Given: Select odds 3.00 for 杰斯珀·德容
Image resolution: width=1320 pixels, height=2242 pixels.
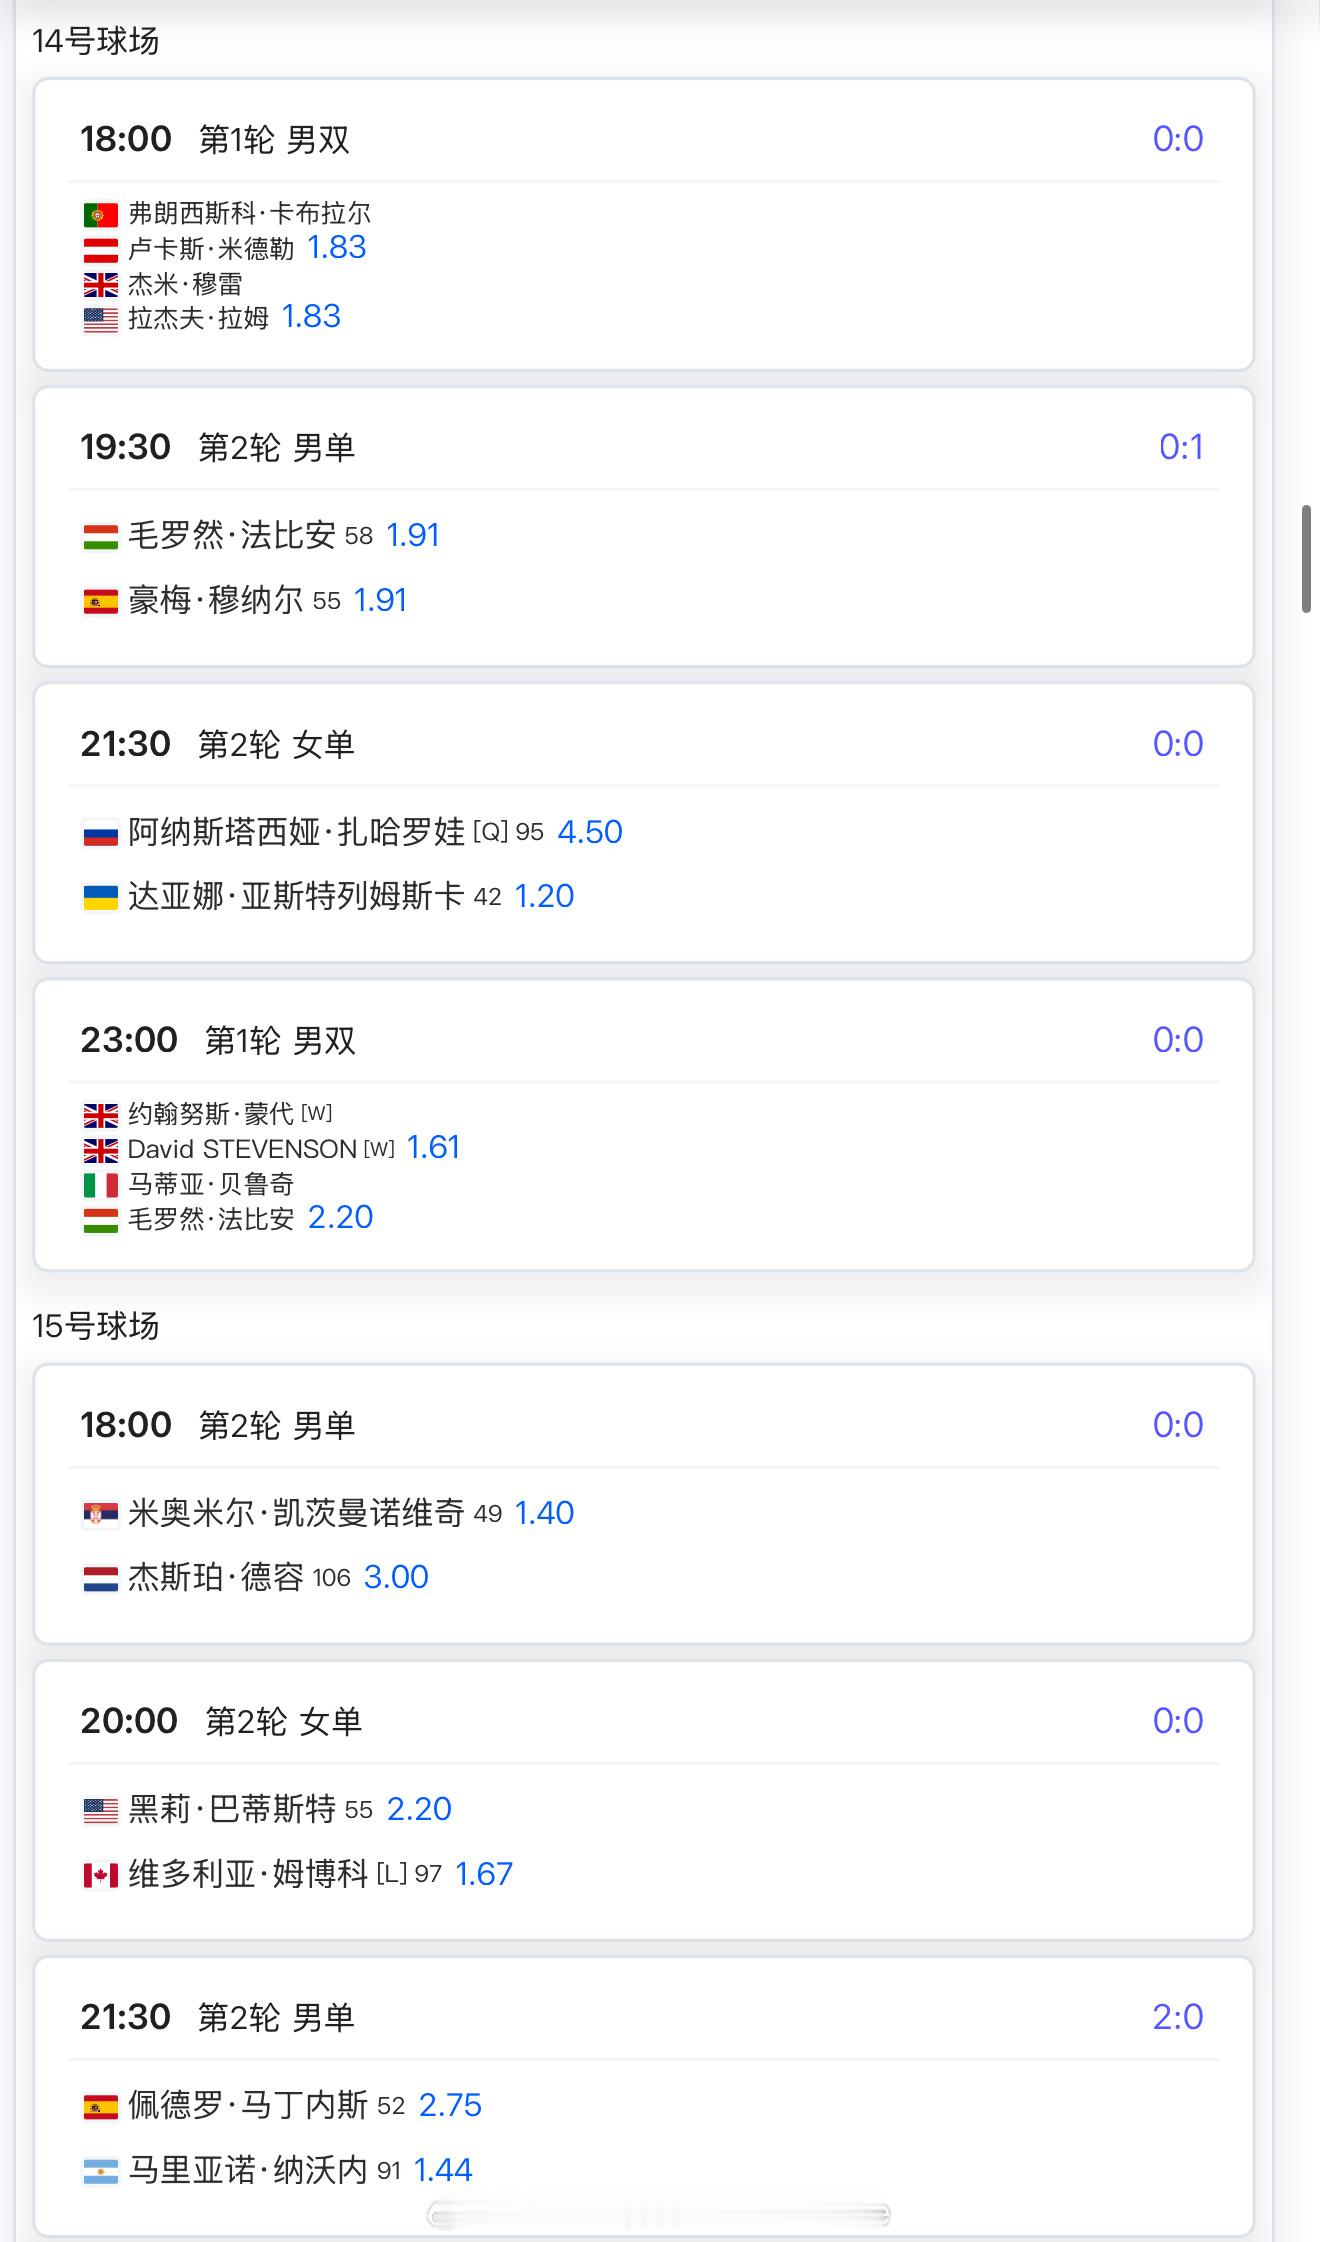Looking at the screenshot, I should [396, 1577].
